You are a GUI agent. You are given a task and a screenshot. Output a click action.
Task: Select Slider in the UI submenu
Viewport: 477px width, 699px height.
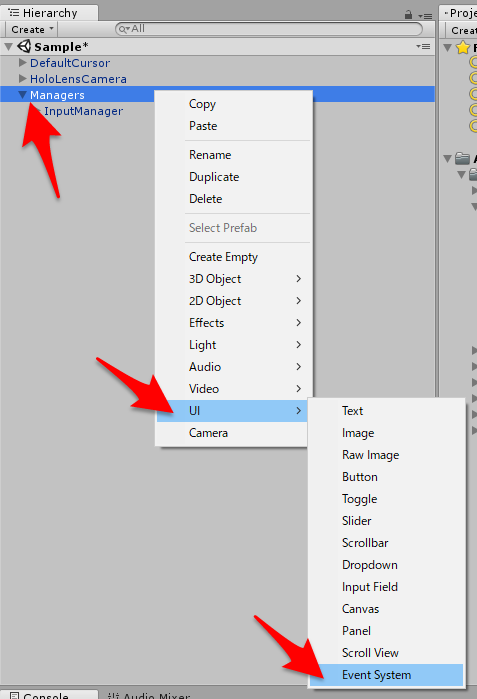pyautogui.click(x=386, y=521)
